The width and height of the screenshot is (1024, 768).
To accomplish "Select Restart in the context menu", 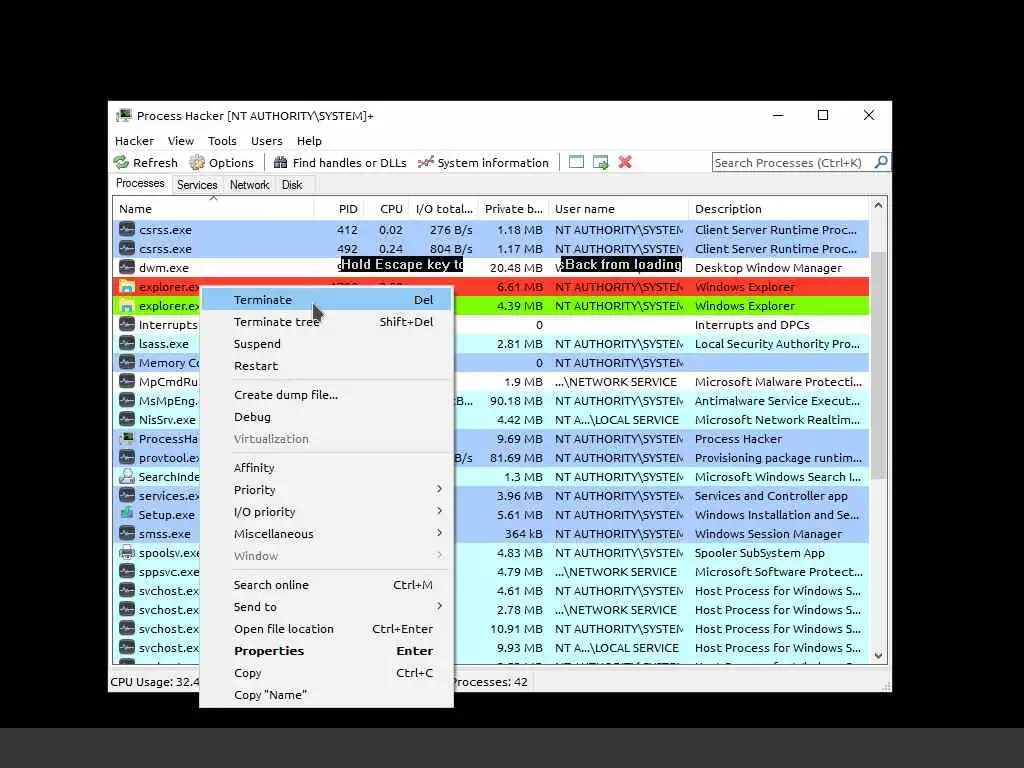I will point(327,366).
